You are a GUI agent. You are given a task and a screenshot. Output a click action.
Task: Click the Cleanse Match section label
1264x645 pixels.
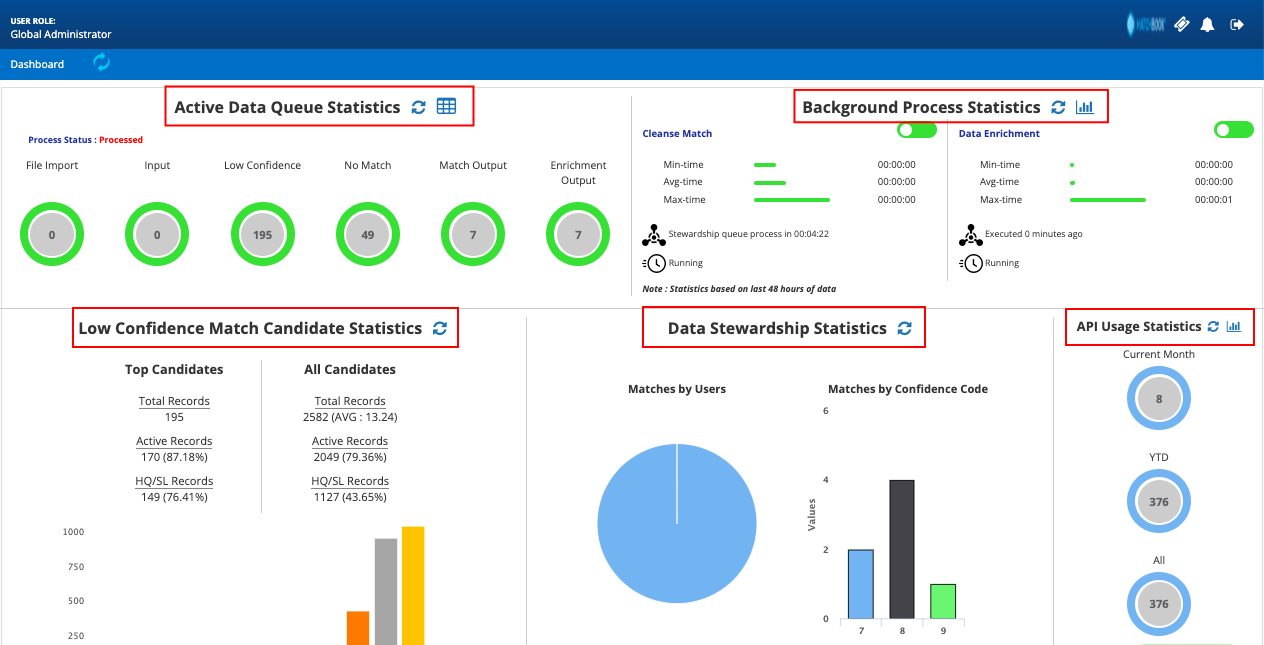(x=677, y=133)
